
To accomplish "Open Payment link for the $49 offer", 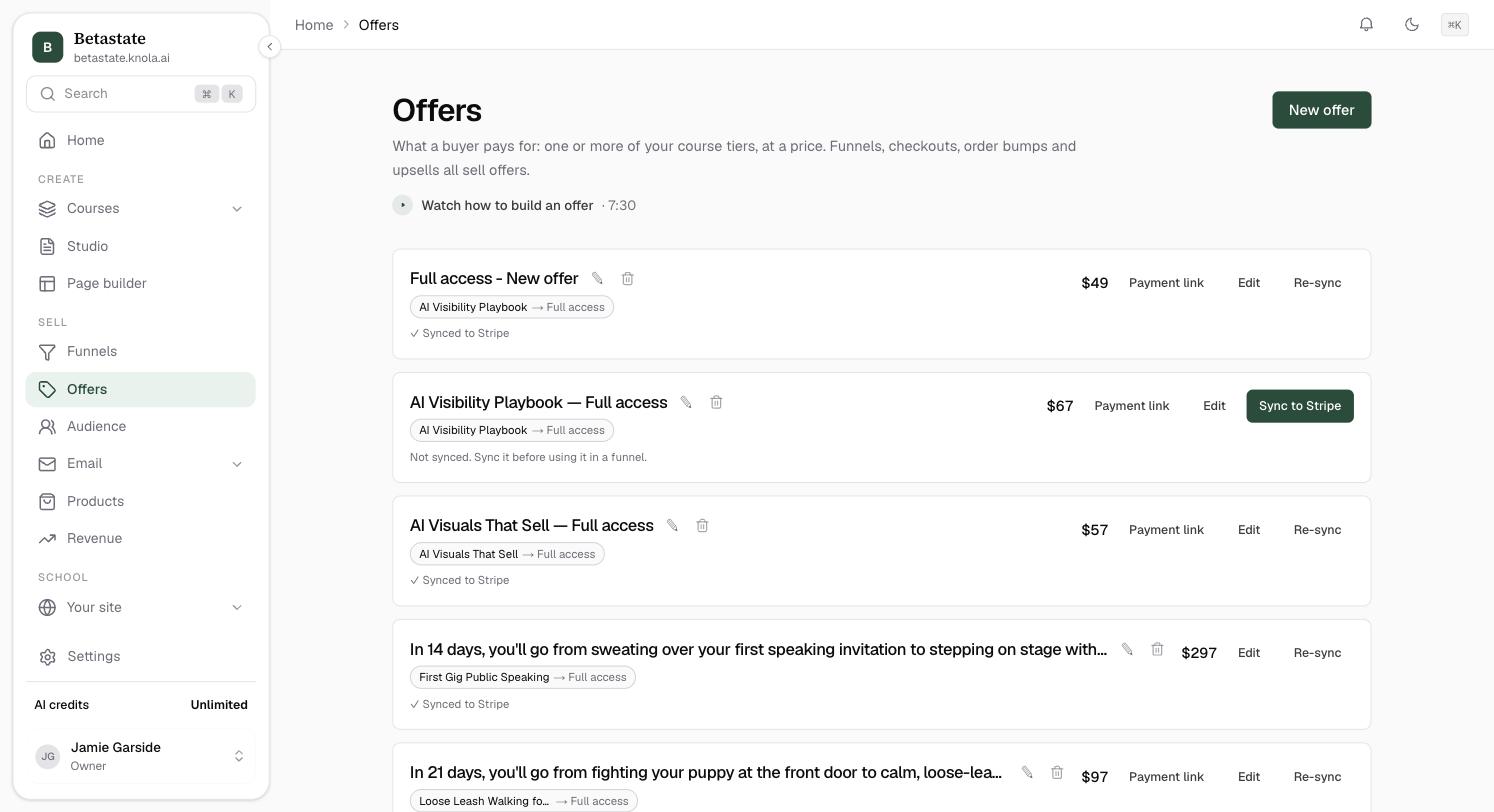I will coord(1166,283).
